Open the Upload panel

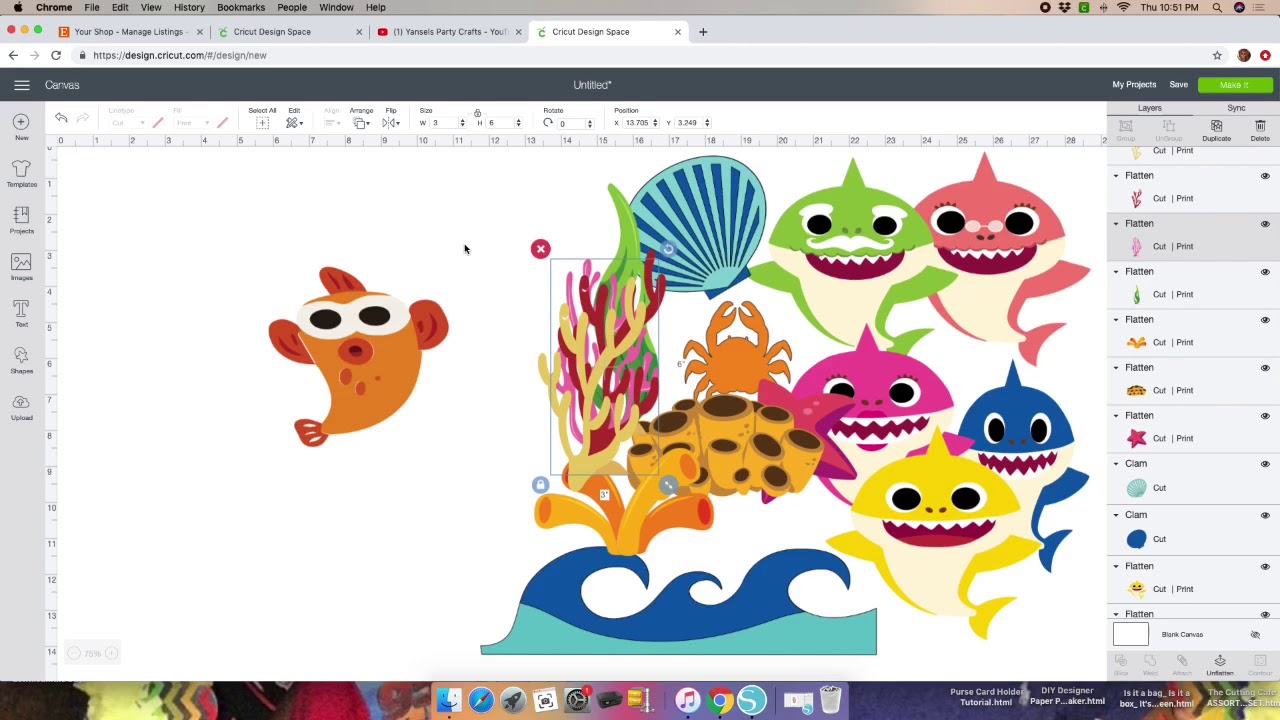point(21,406)
